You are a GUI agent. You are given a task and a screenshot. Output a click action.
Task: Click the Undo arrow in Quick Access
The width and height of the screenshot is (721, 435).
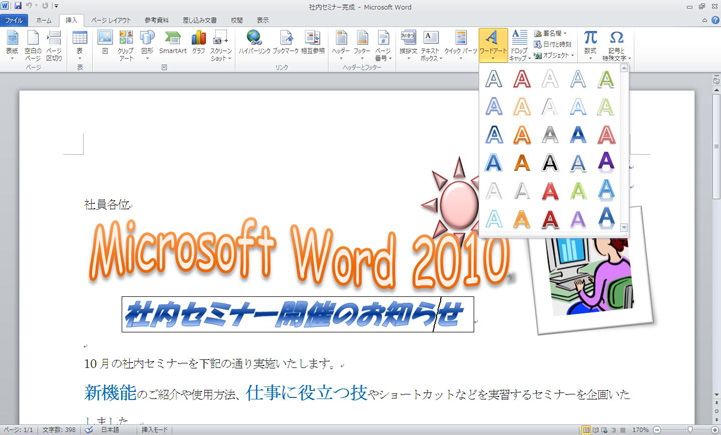pyautogui.click(x=29, y=6)
